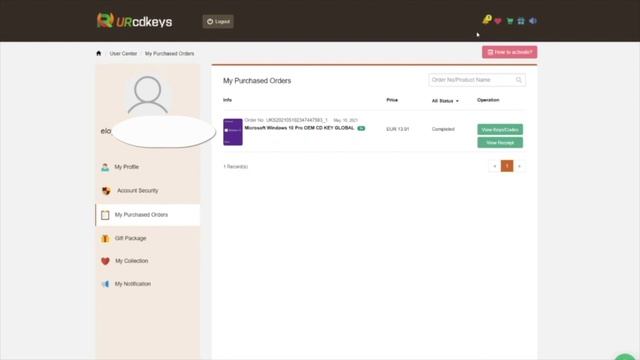Viewport: 640px width, 360px height.
Task: Open the speaker notification icon in header
Action: (x=533, y=21)
